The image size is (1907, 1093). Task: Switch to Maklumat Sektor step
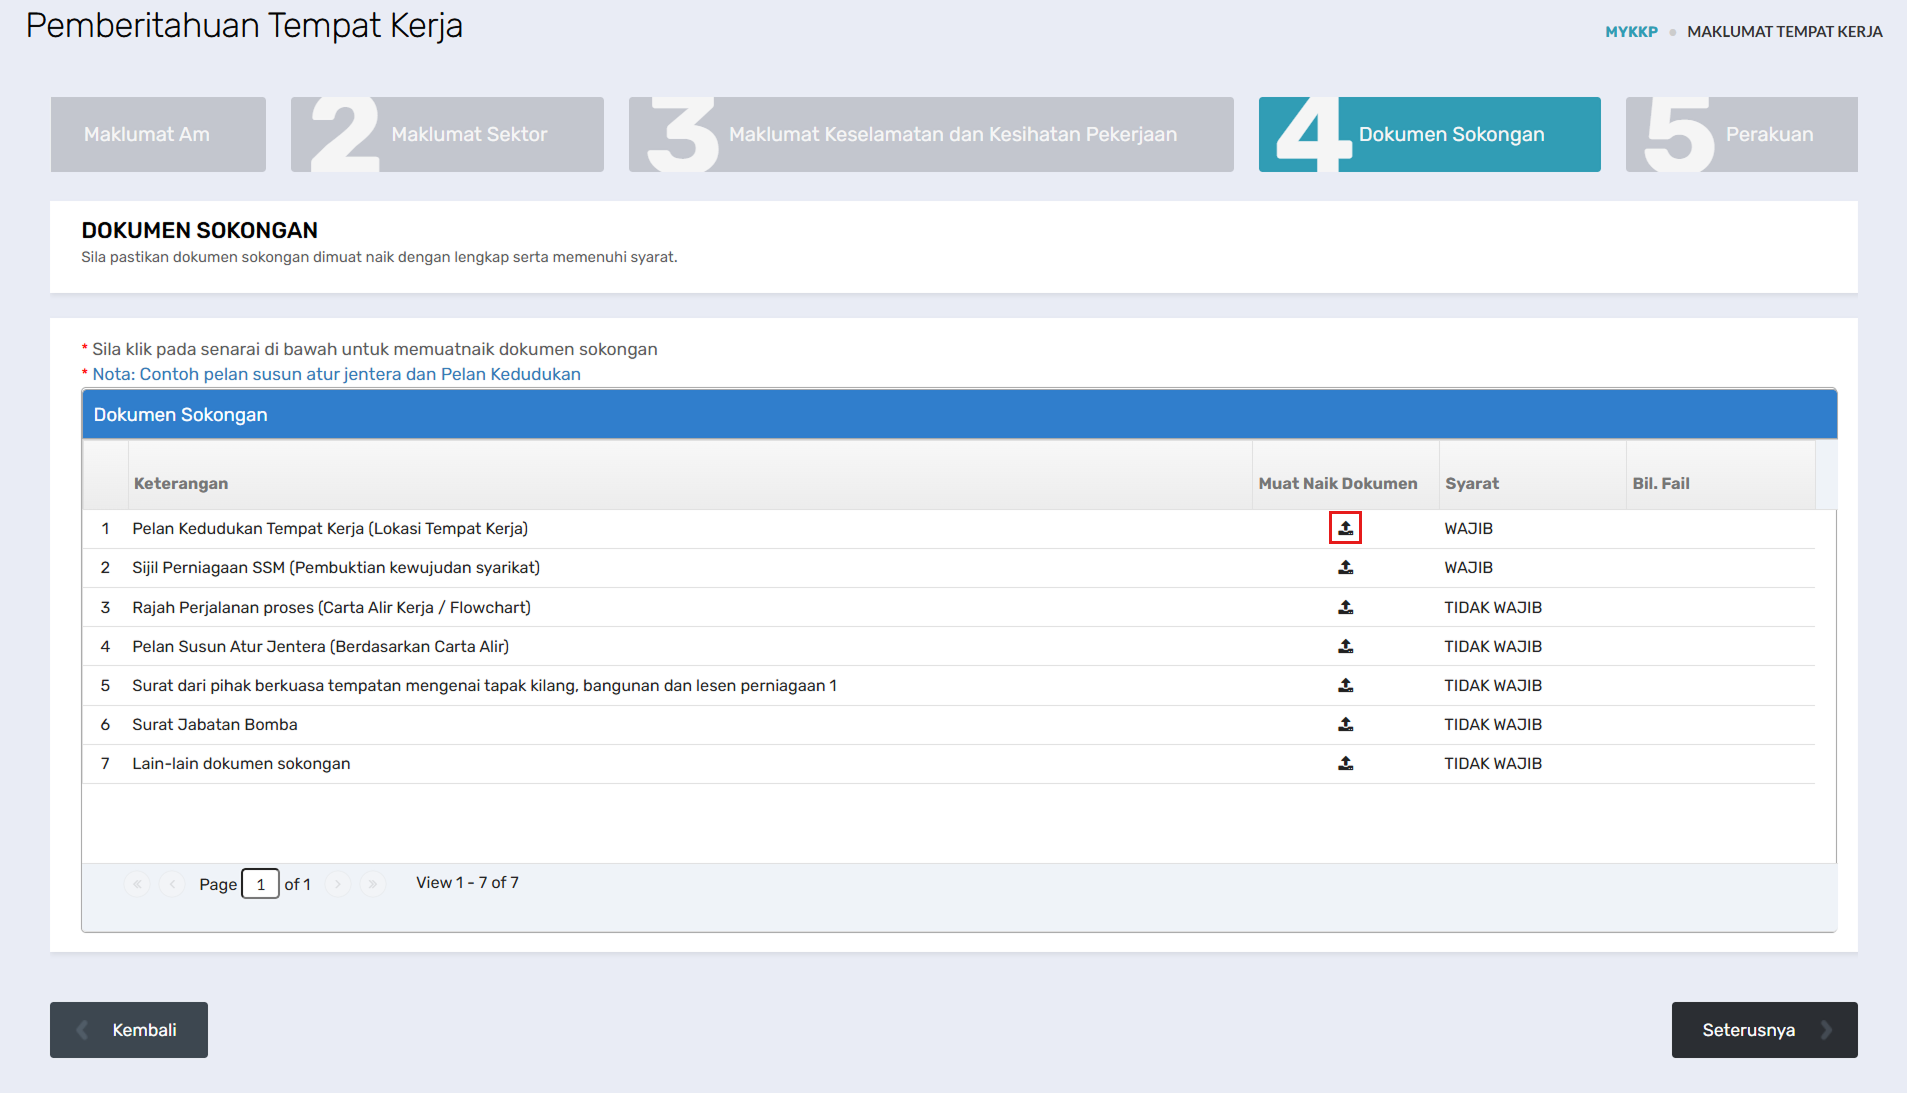pyautogui.click(x=447, y=135)
